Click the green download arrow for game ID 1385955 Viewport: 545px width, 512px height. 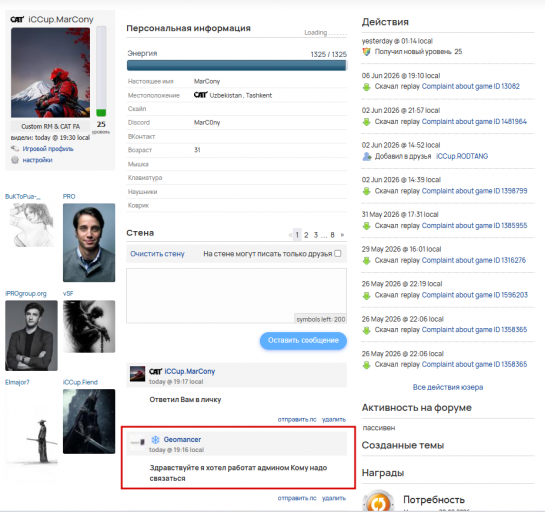366,226
